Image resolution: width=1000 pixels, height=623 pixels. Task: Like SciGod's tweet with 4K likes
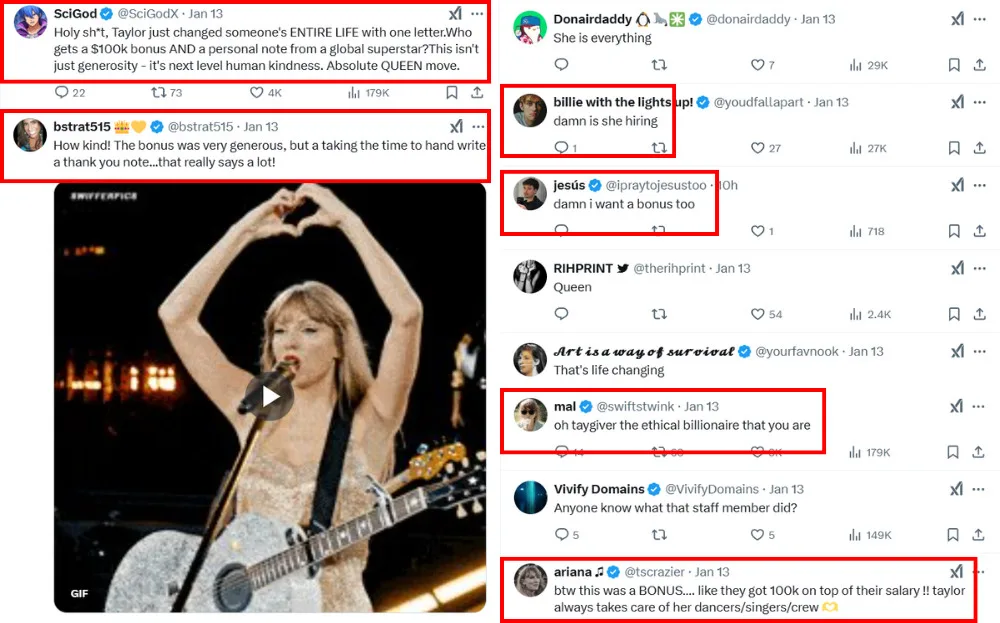click(257, 93)
